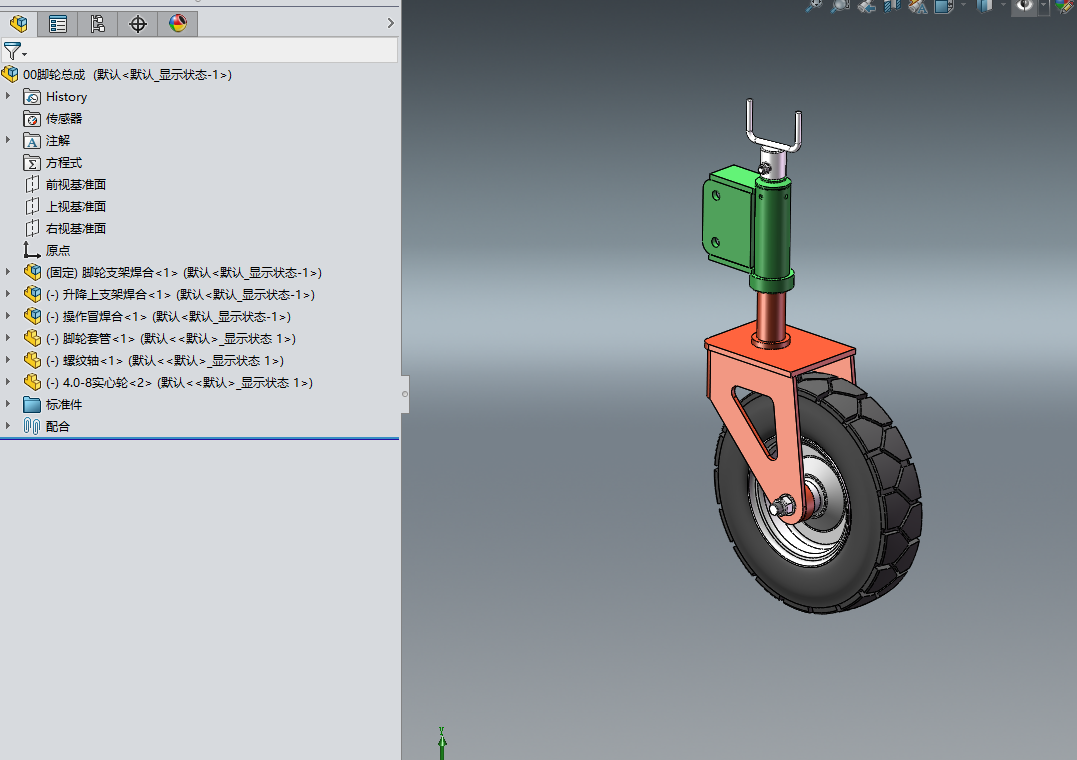Click the 前视基准面 plane icon
The height and width of the screenshot is (760, 1077).
[32, 185]
